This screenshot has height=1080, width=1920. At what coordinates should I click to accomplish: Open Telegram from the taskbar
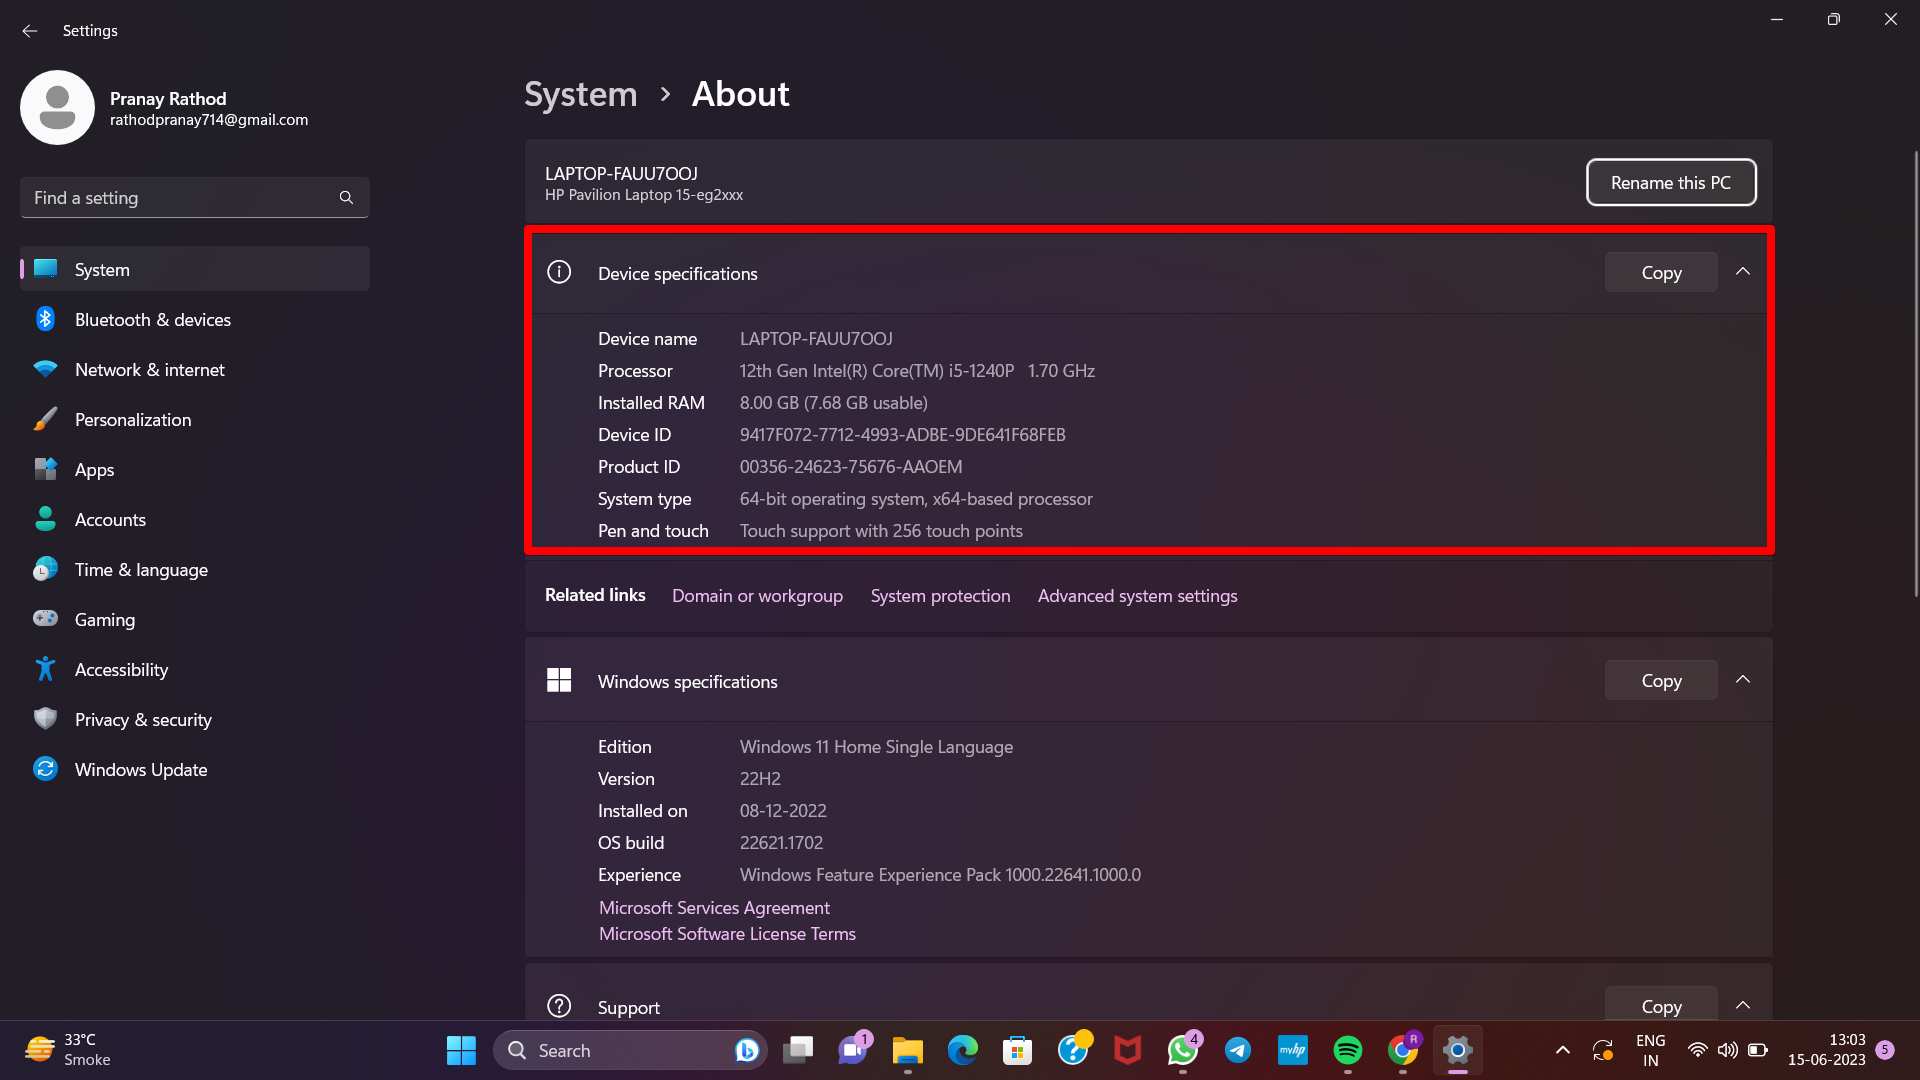pos(1238,1050)
